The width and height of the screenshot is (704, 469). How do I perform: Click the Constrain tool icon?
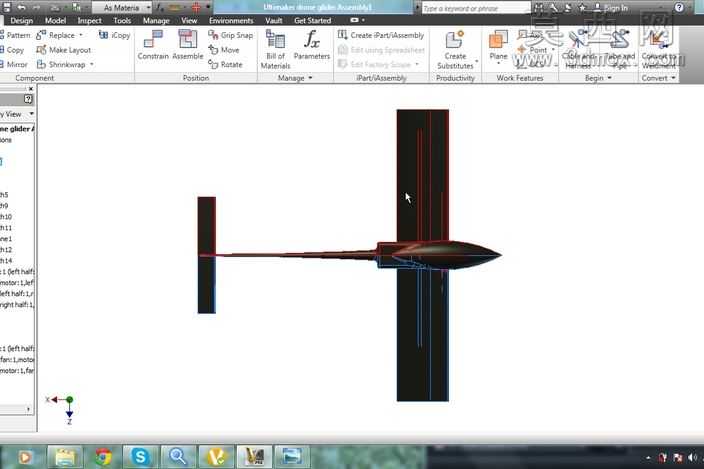point(153,44)
